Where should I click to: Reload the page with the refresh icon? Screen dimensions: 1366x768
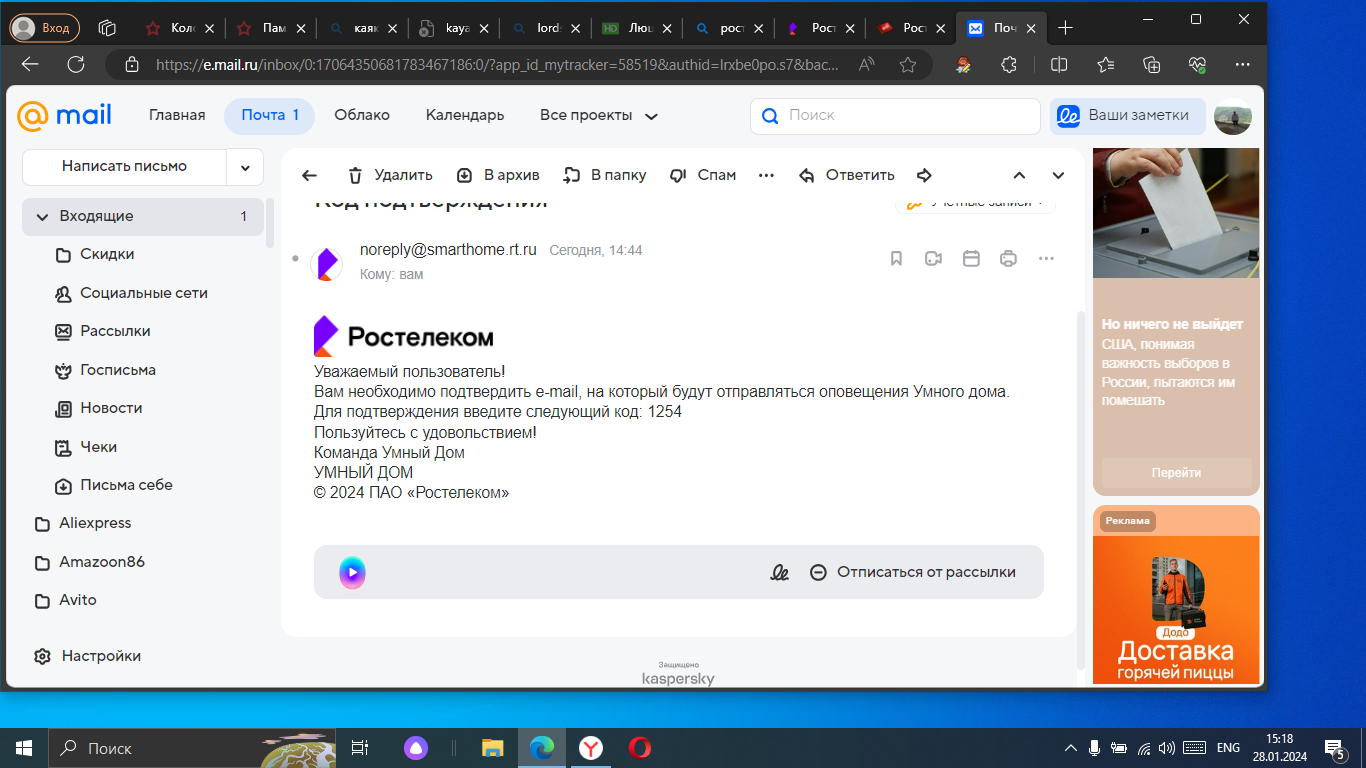75,64
